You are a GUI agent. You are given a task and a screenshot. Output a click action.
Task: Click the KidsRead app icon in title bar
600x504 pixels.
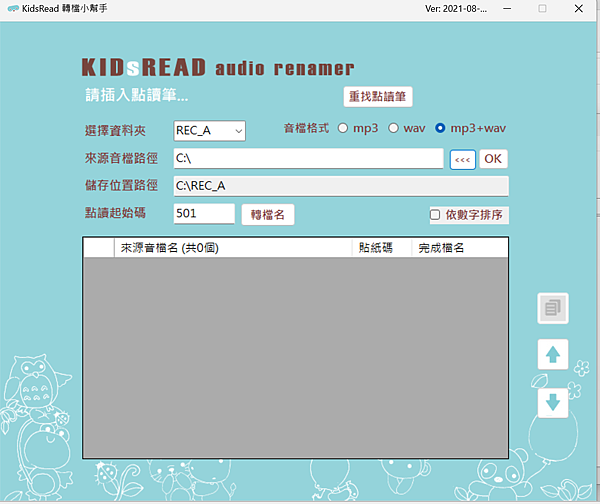coord(13,8)
